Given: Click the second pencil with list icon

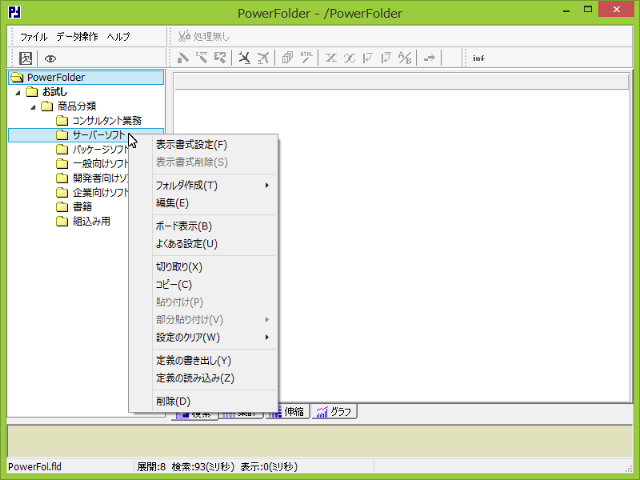Looking at the screenshot, I should pyautogui.click(x=201, y=58).
